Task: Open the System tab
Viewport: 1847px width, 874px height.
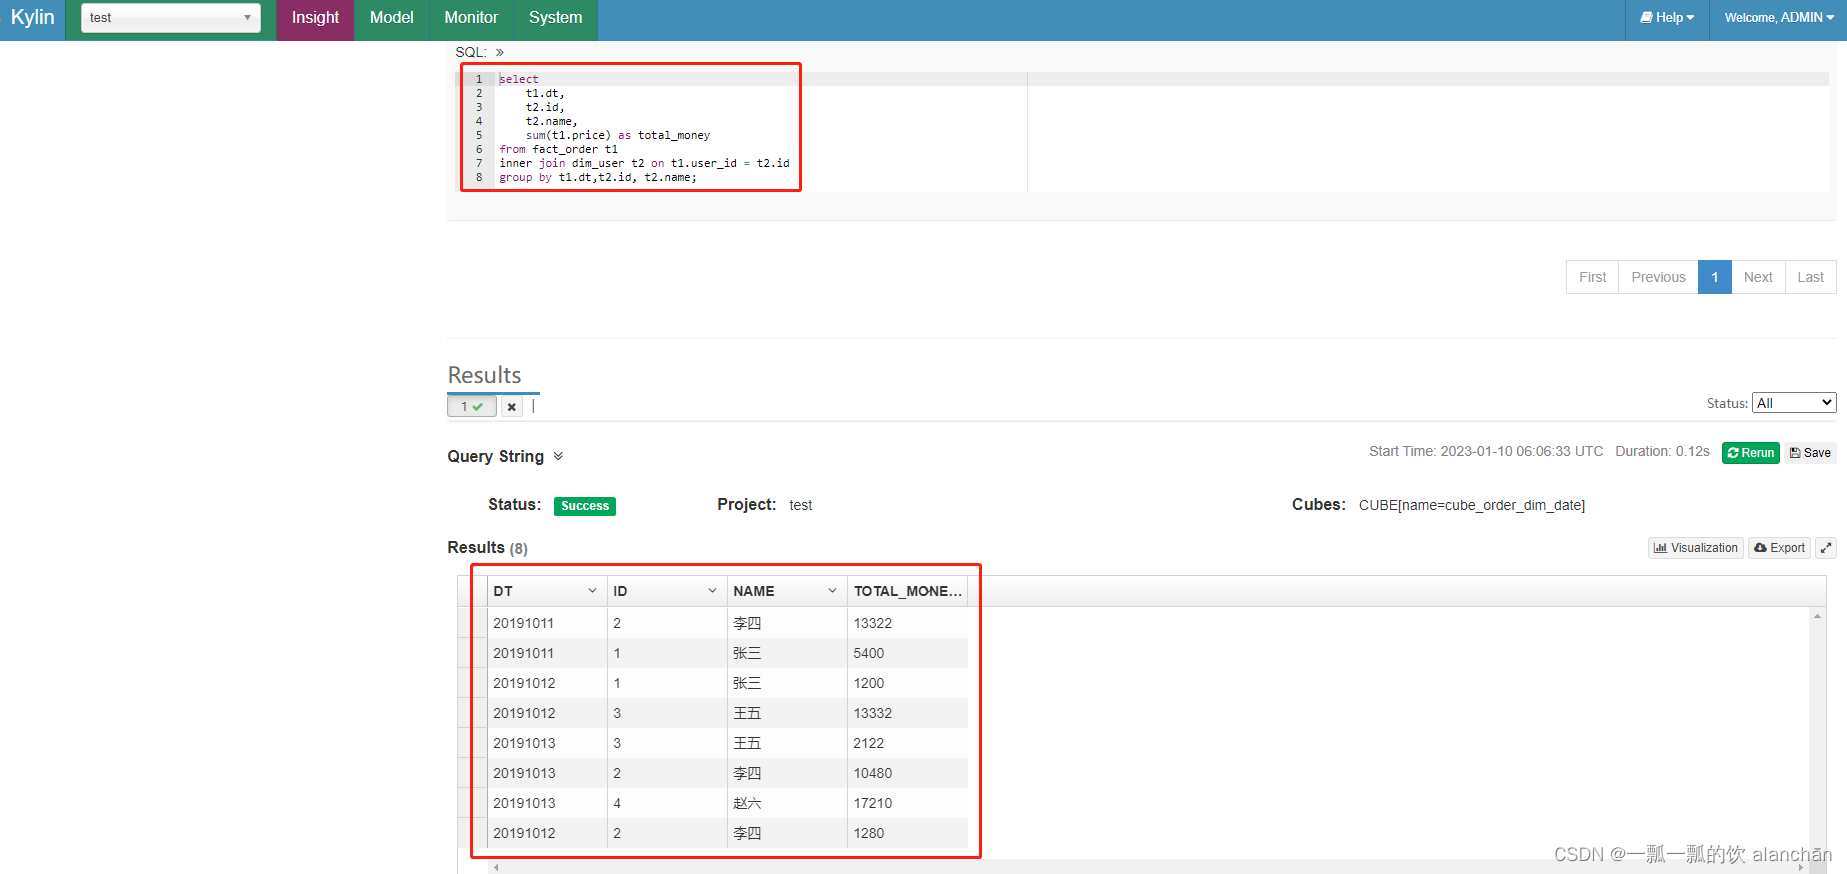Action: (x=555, y=18)
